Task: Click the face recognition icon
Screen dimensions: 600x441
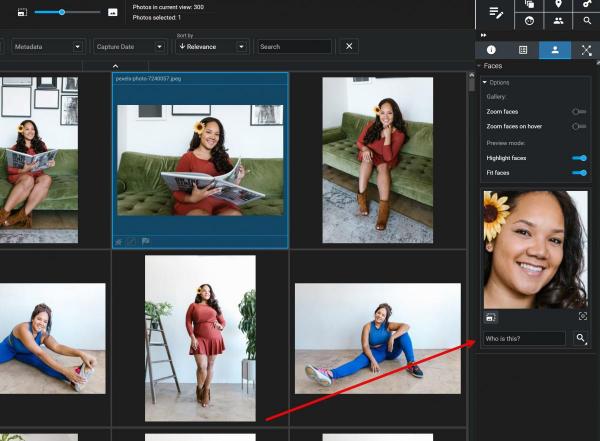Action: point(529,21)
